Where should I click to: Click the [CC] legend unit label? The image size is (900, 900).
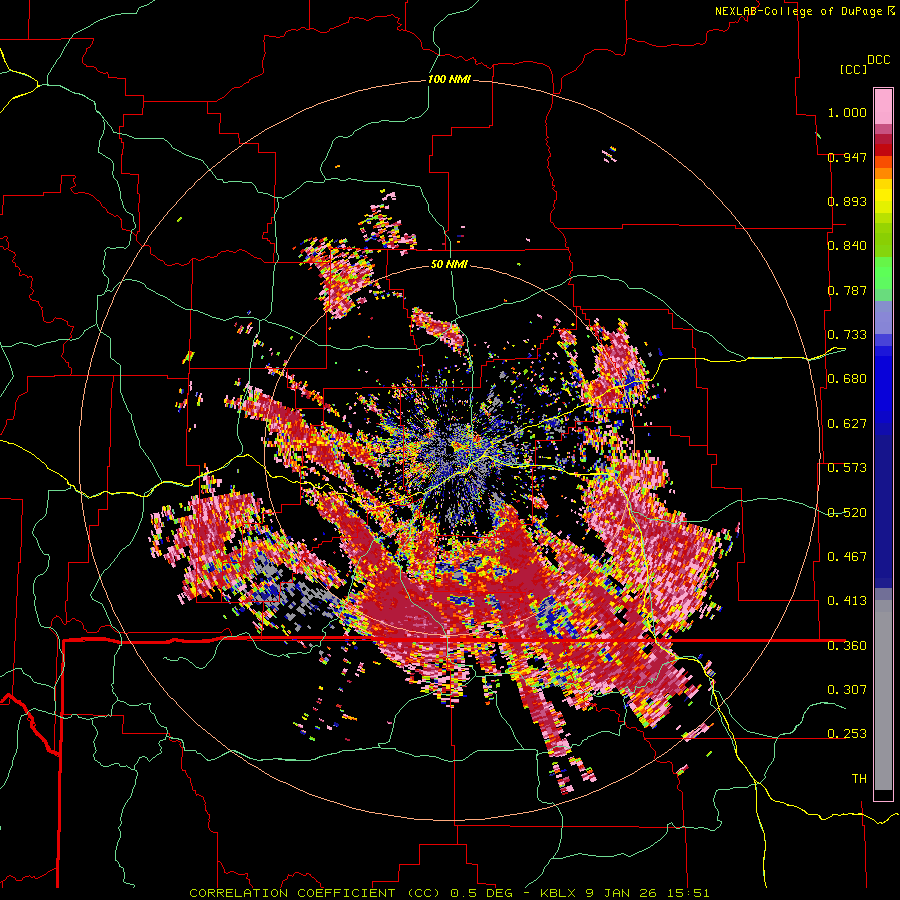point(854,69)
